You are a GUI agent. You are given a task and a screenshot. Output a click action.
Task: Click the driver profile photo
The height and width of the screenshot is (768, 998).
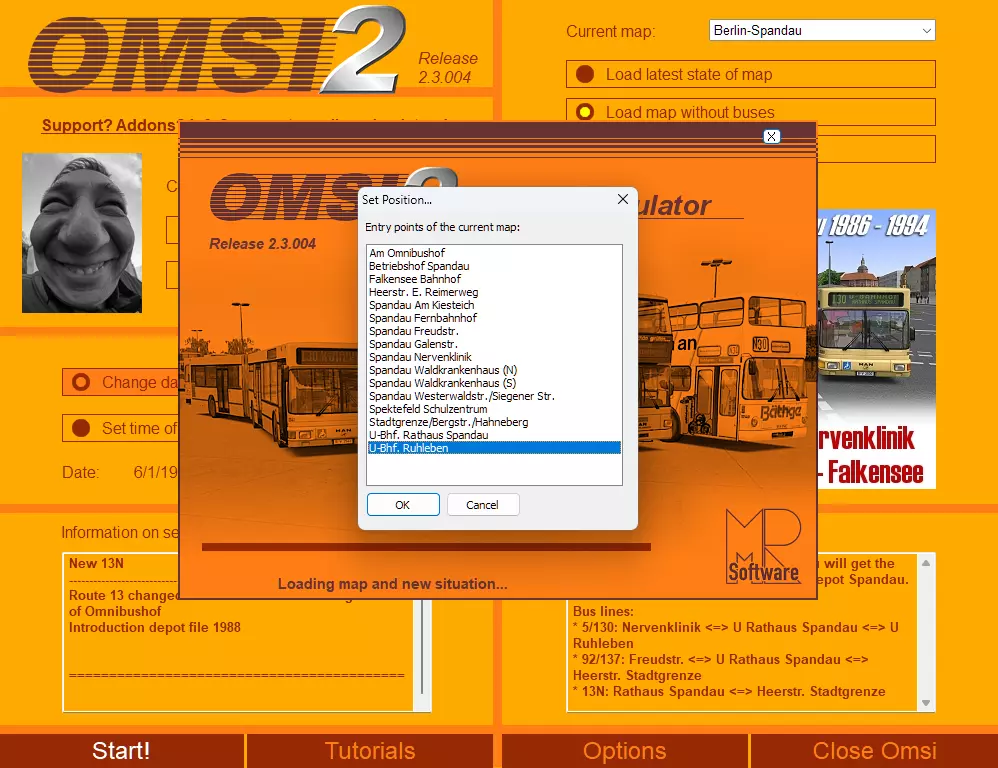click(82, 233)
